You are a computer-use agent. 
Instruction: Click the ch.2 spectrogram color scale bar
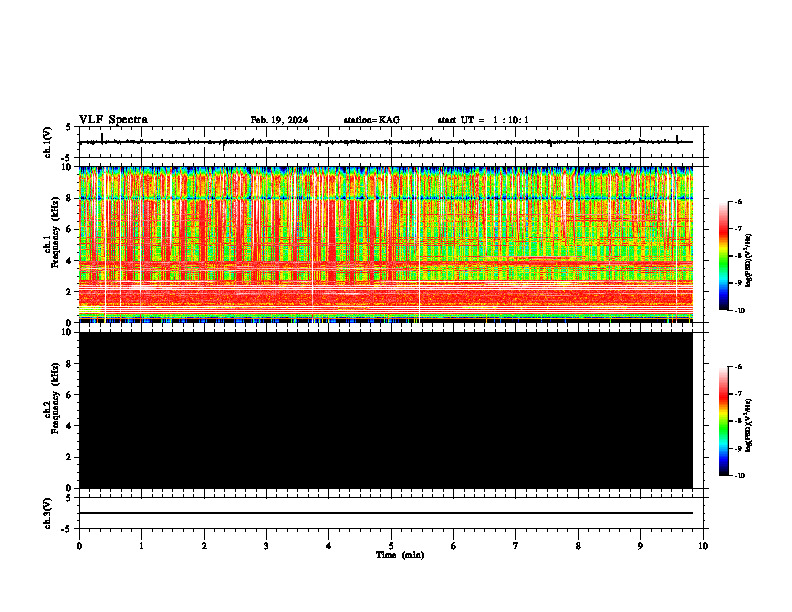coord(723,421)
